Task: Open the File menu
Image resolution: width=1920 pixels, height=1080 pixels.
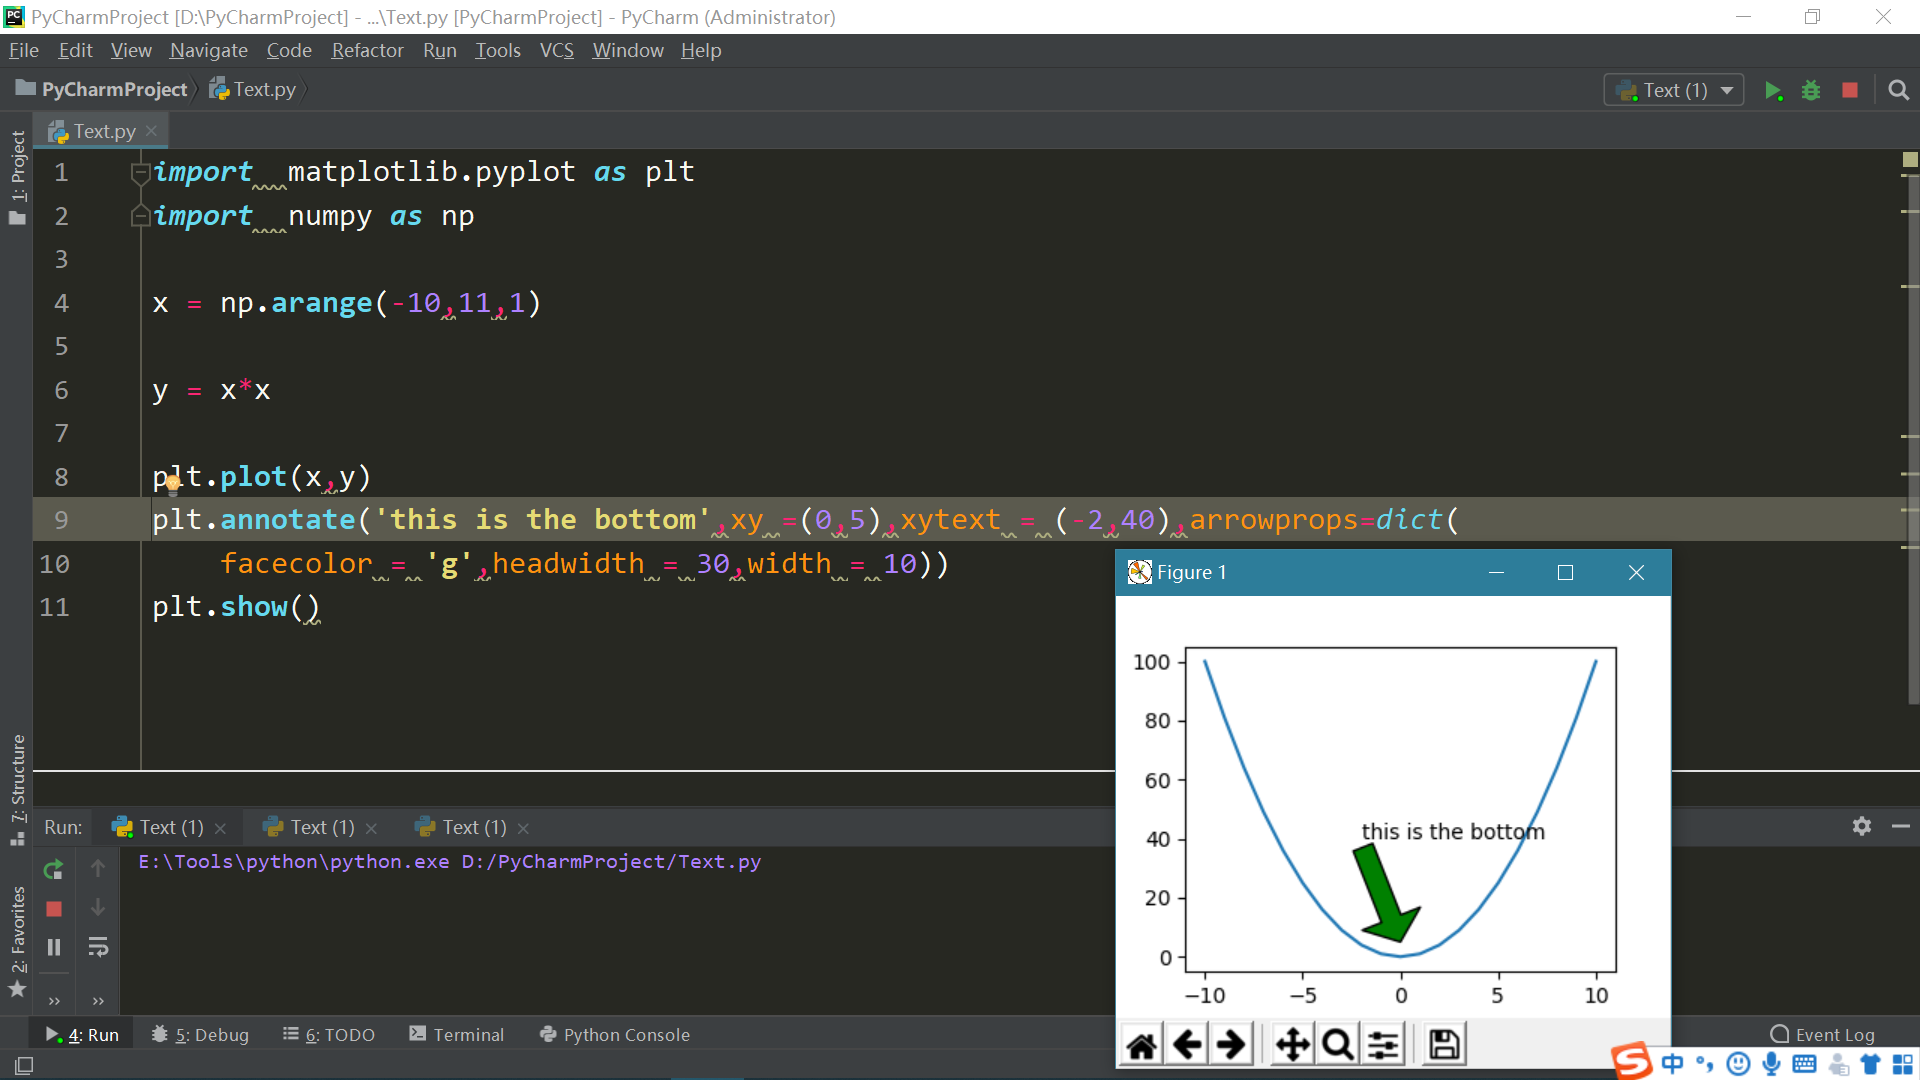Action: pos(24,50)
